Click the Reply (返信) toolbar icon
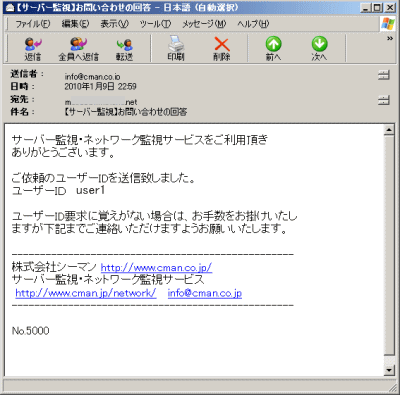Image resolution: width=400 pixels, height=395 pixels. 33,49
